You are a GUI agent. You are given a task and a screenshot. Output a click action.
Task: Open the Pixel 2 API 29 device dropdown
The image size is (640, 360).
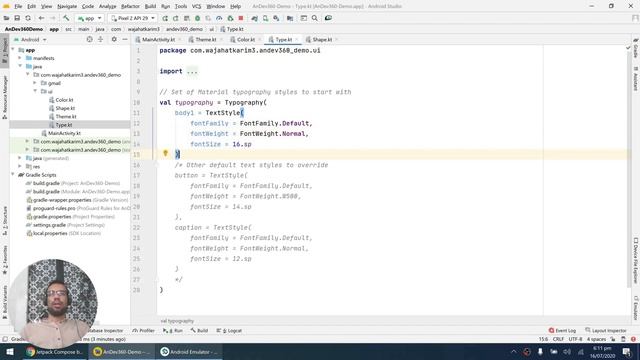point(133,18)
